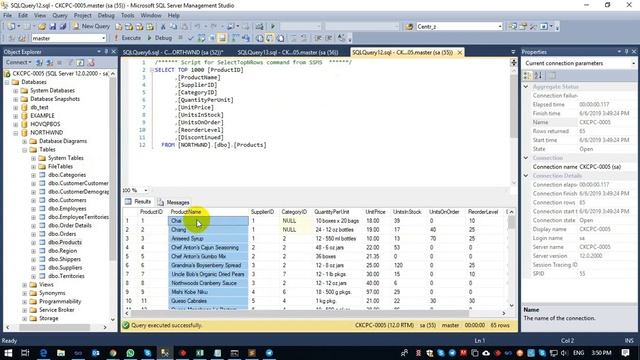Open WhatsApp from the taskbar
The image size is (640, 360).
coord(130,353)
